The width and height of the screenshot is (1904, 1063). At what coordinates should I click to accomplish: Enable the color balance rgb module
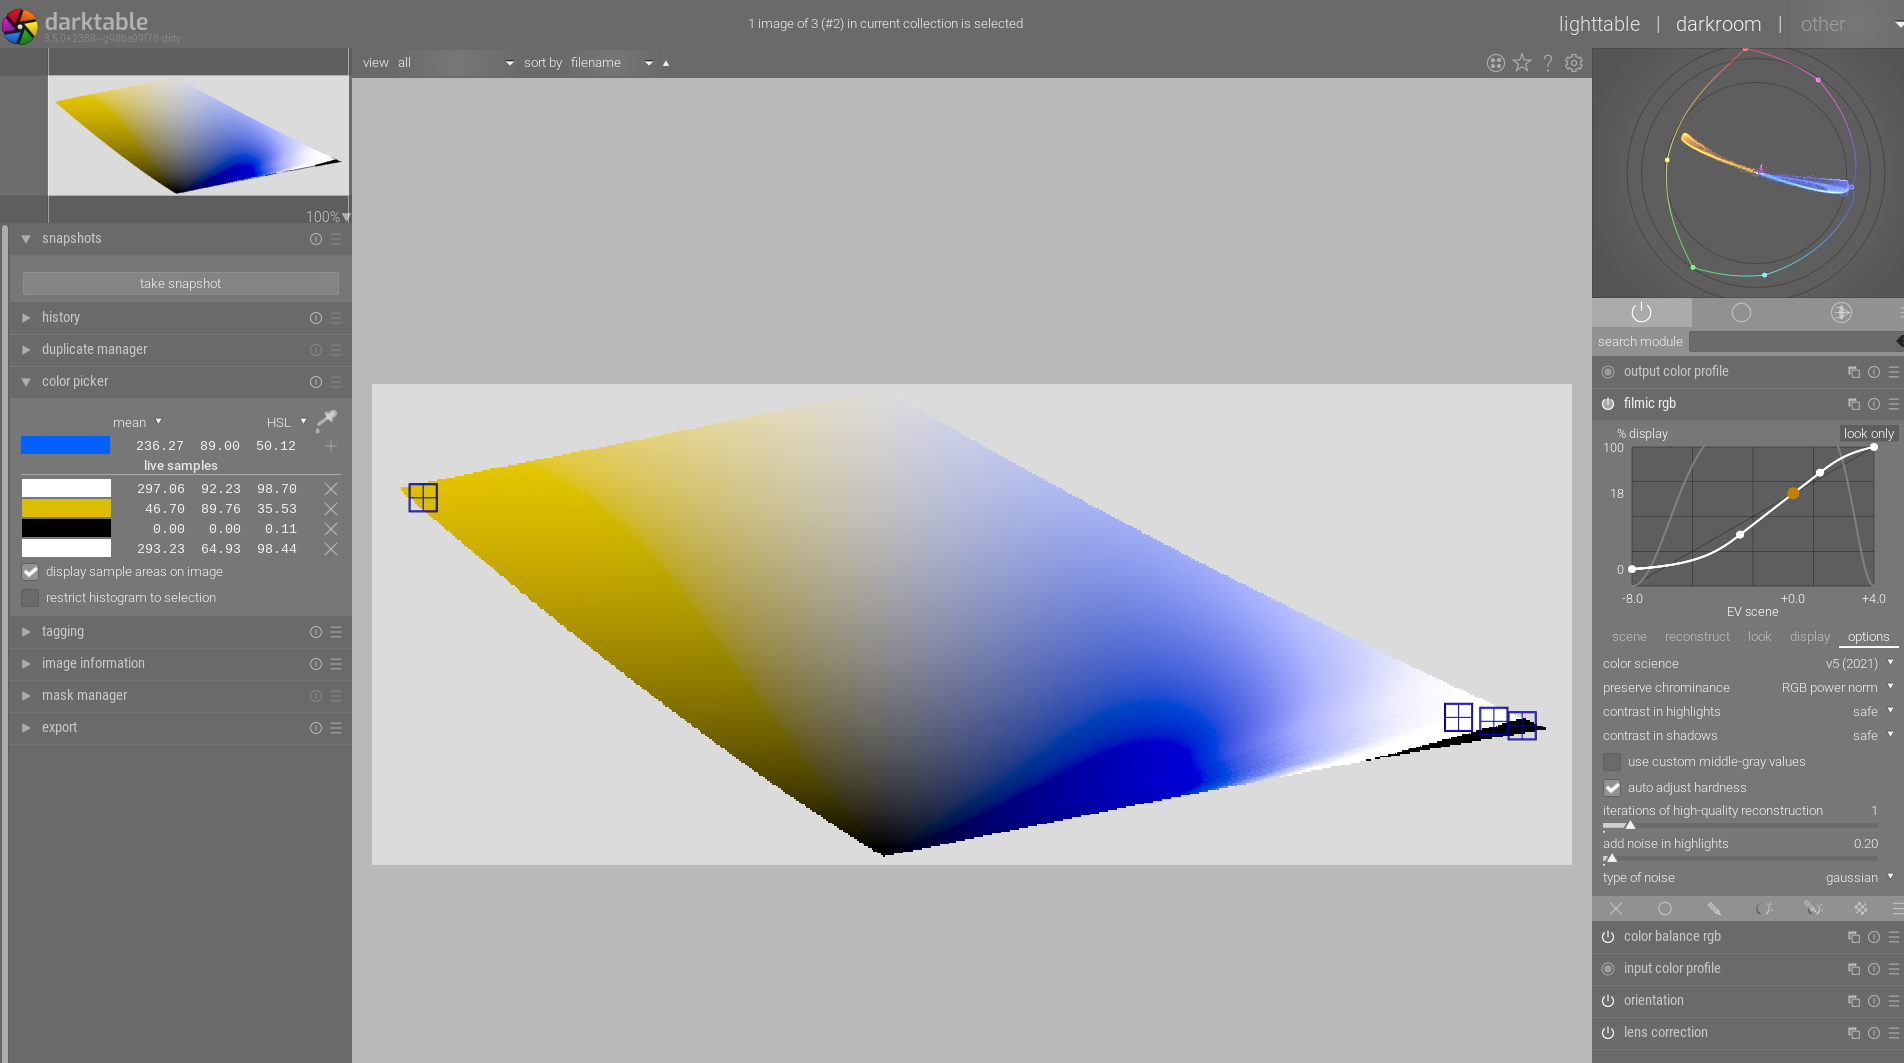tap(1608, 937)
